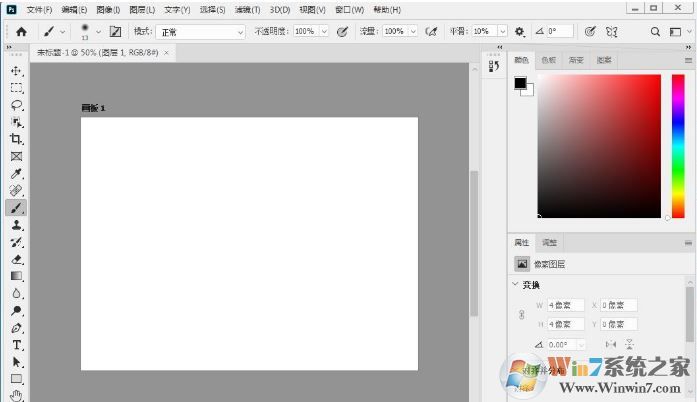Toggle the brush settings panel button
This screenshot has width=697, height=402.
click(x=116, y=32)
